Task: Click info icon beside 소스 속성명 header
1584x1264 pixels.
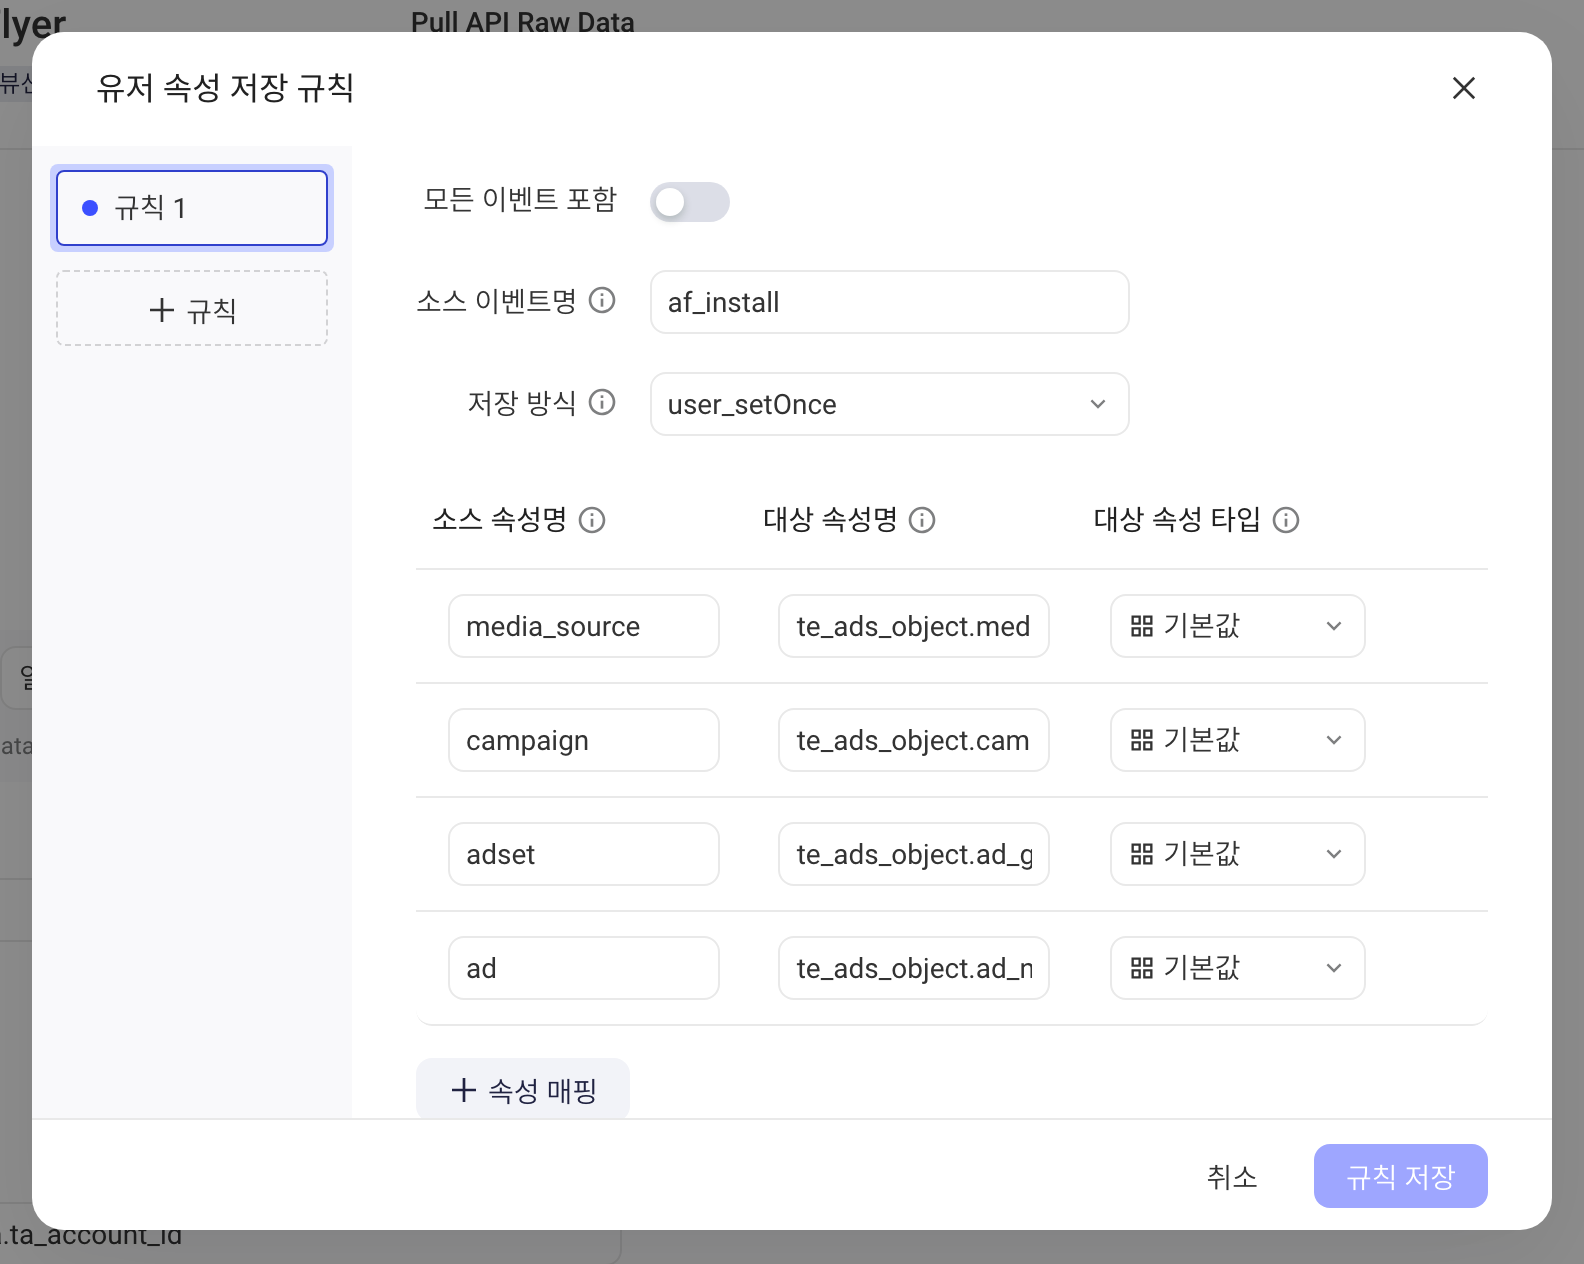Action: [592, 520]
